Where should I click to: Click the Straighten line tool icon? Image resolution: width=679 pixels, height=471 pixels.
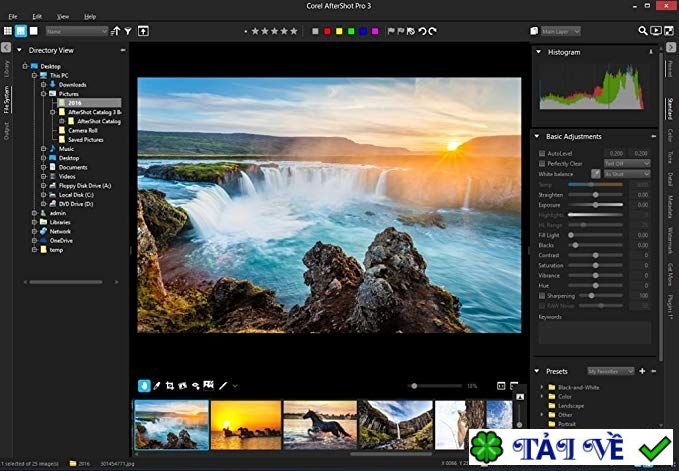pyautogui.click(x=223, y=385)
